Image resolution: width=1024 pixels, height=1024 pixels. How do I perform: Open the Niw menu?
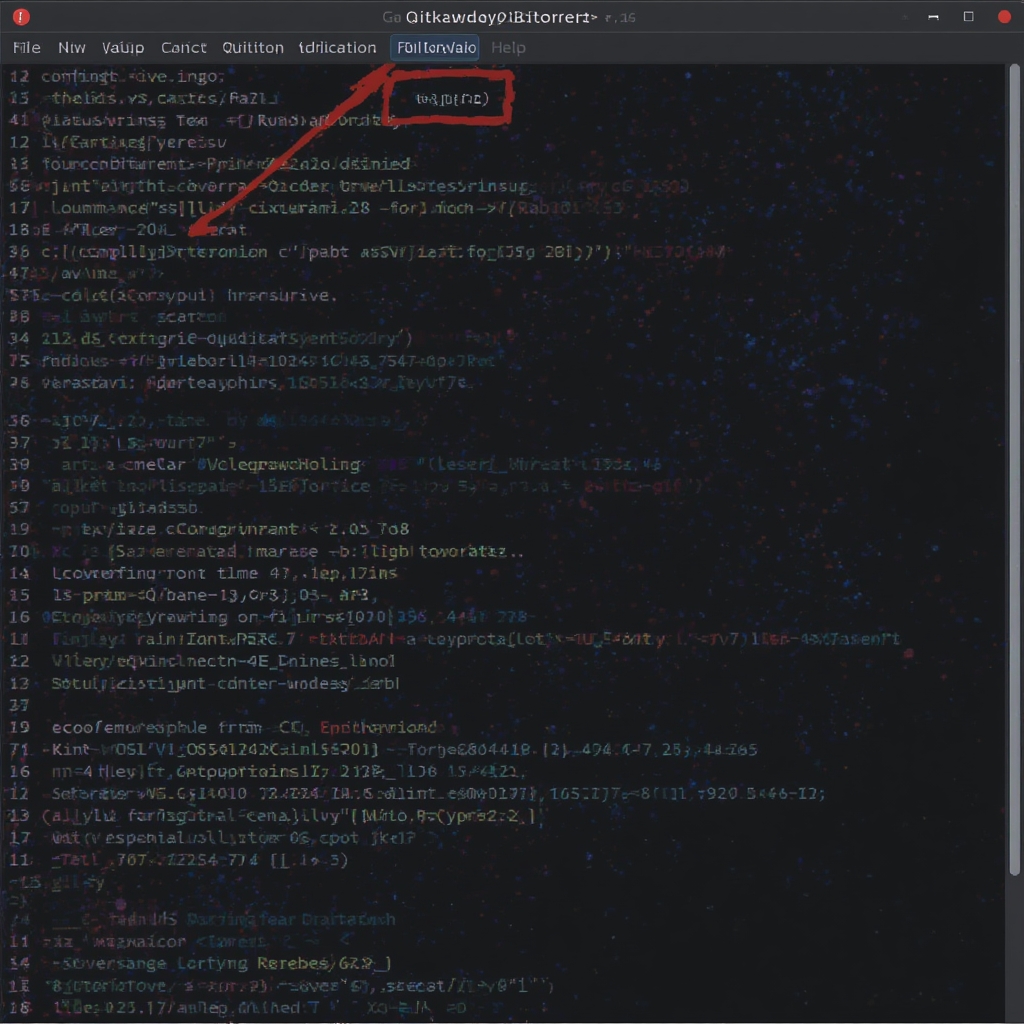[x=71, y=47]
